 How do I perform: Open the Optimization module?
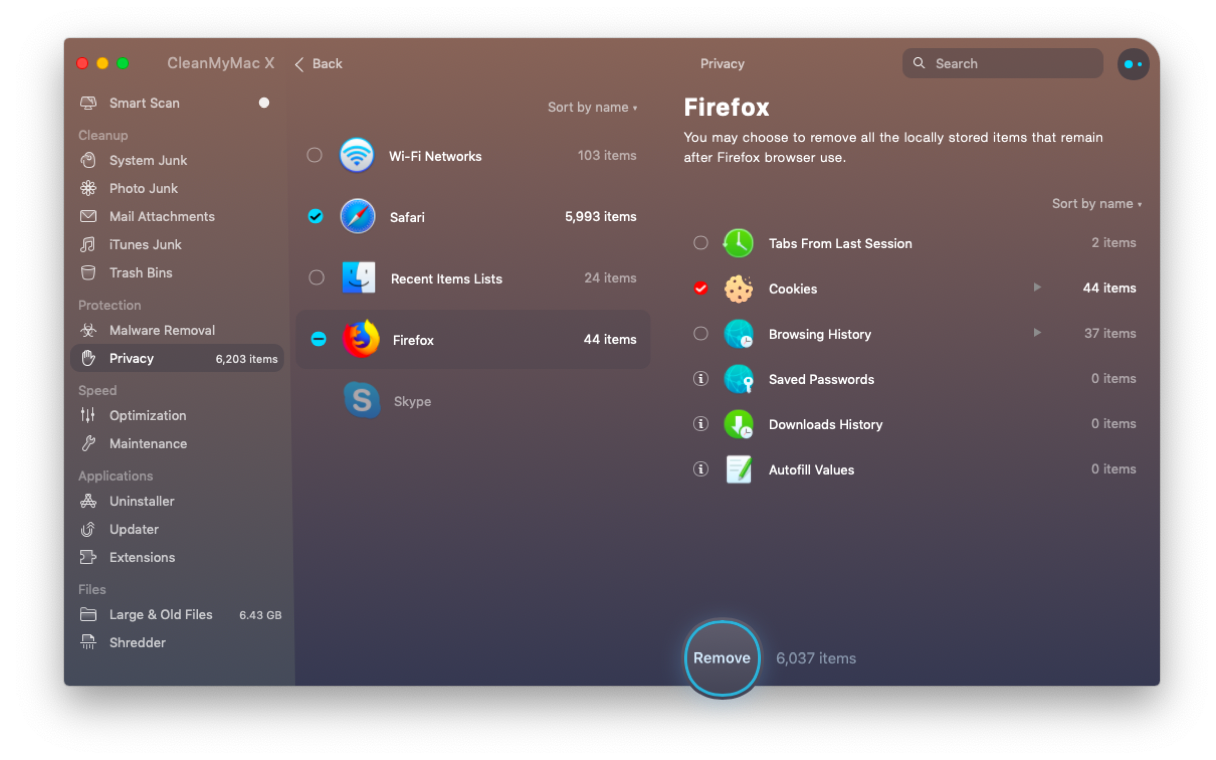176,415
